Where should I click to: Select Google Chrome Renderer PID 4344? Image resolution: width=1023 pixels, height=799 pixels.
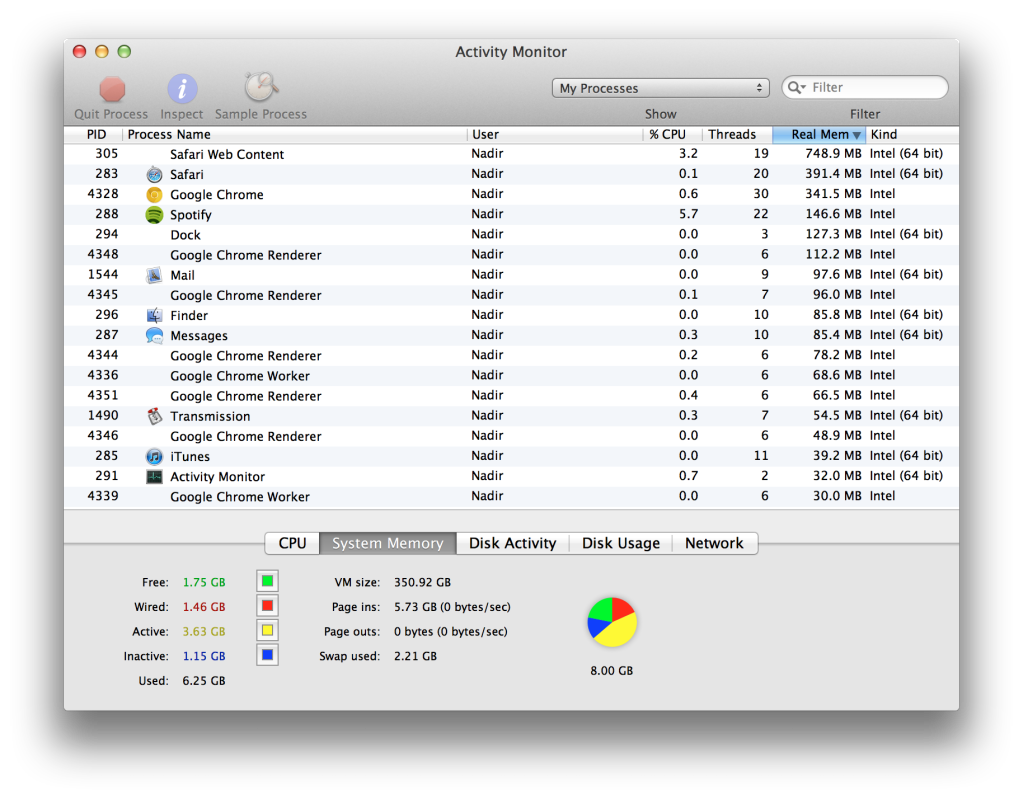click(512, 355)
